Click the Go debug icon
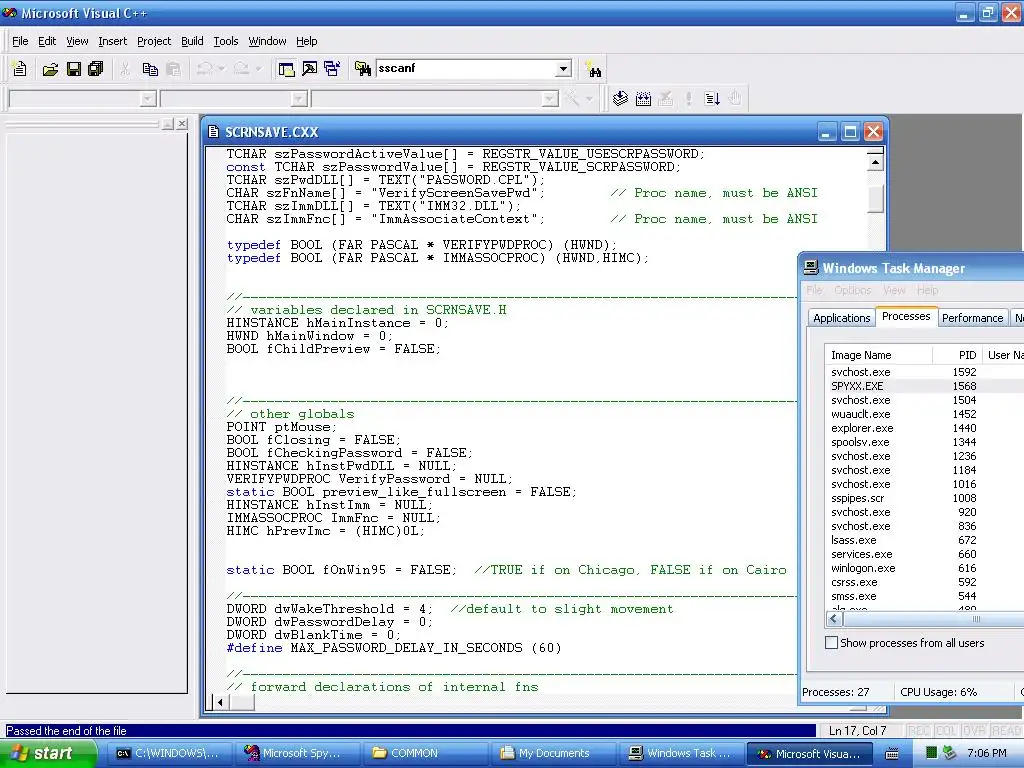1024x768 pixels. click(712, 99)
